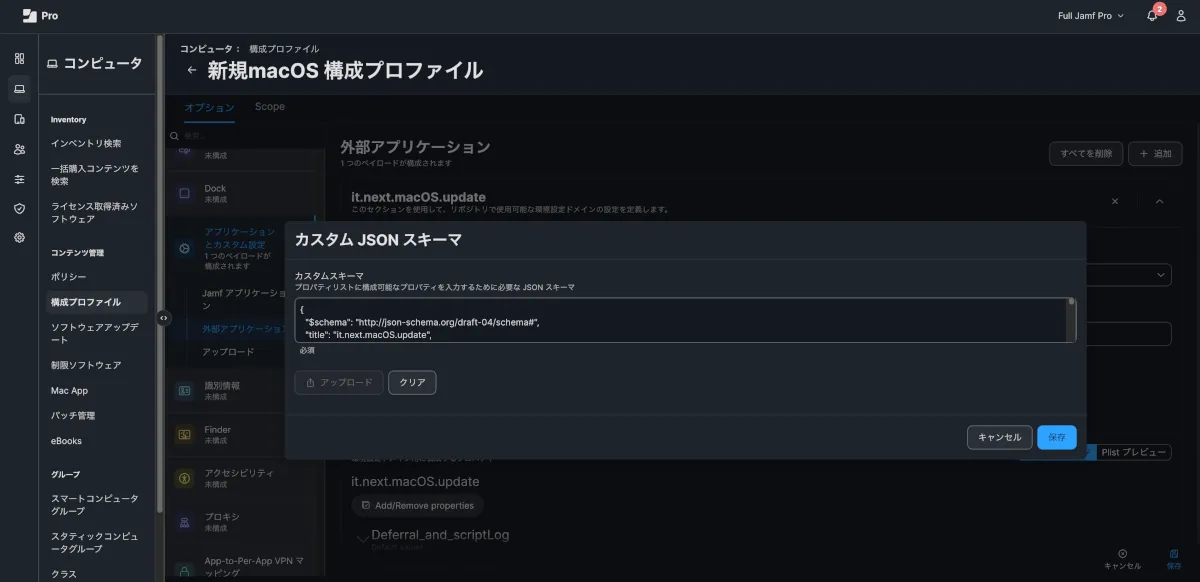Image resolution: width=1200 pixels, height=582 pixels.
Task: Collapse the it.next.macOS.update payload chevron
Action: tap(1160, 201)
